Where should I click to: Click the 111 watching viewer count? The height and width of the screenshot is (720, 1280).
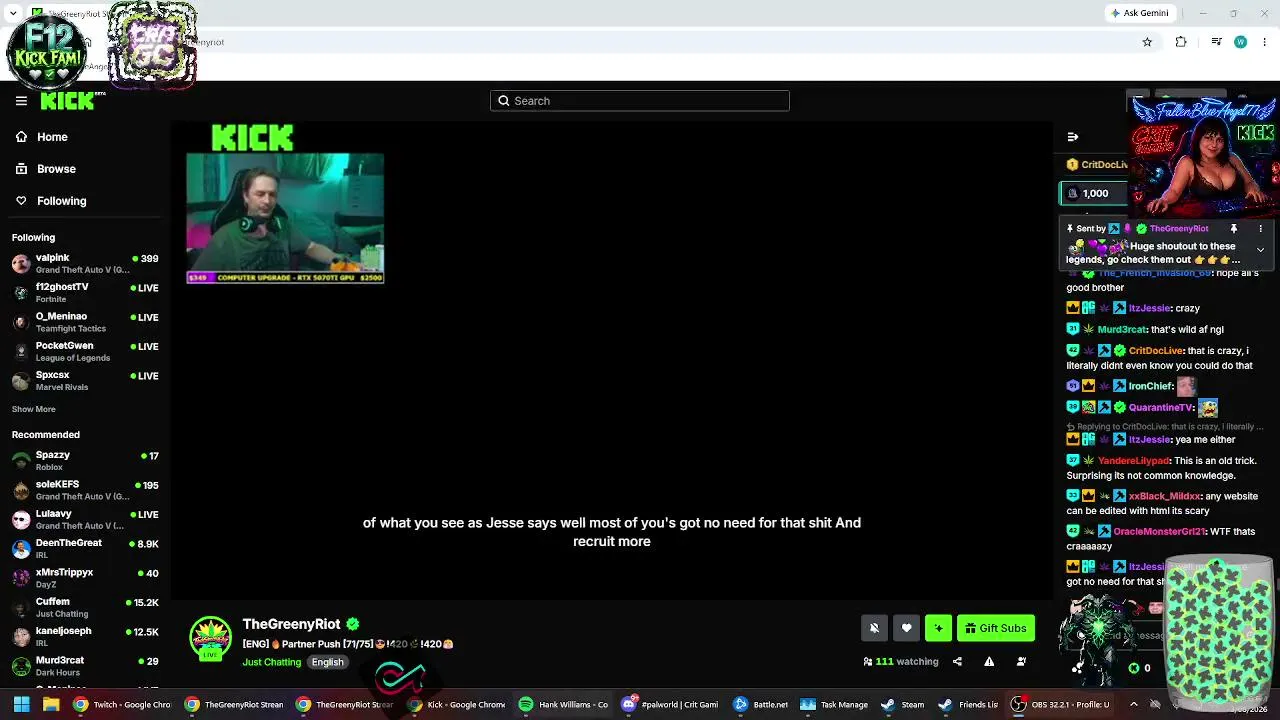coord(901,662)
